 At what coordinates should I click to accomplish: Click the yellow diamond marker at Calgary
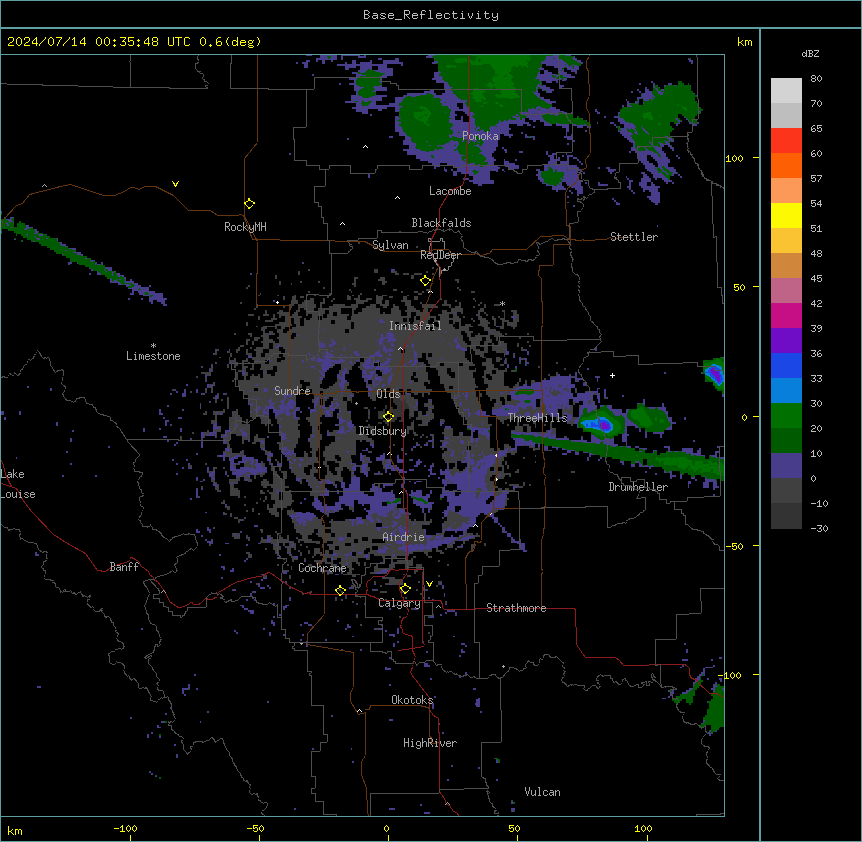pos(405,589)
